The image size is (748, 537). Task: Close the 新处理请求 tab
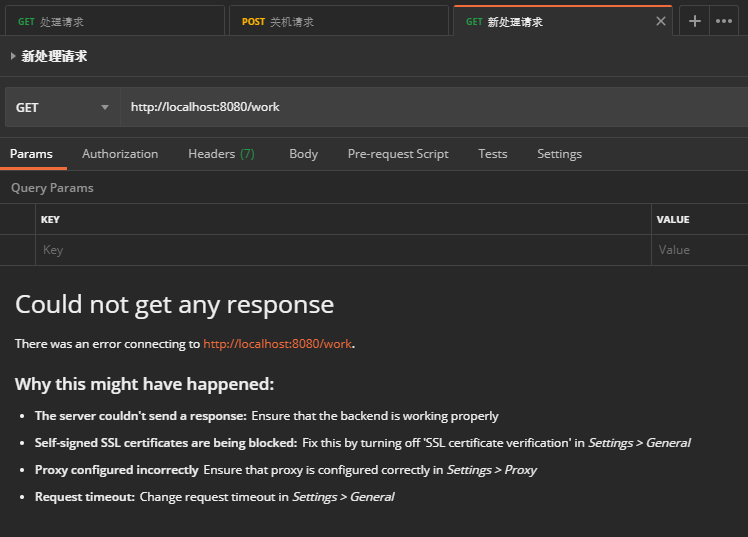pos(660,21)
